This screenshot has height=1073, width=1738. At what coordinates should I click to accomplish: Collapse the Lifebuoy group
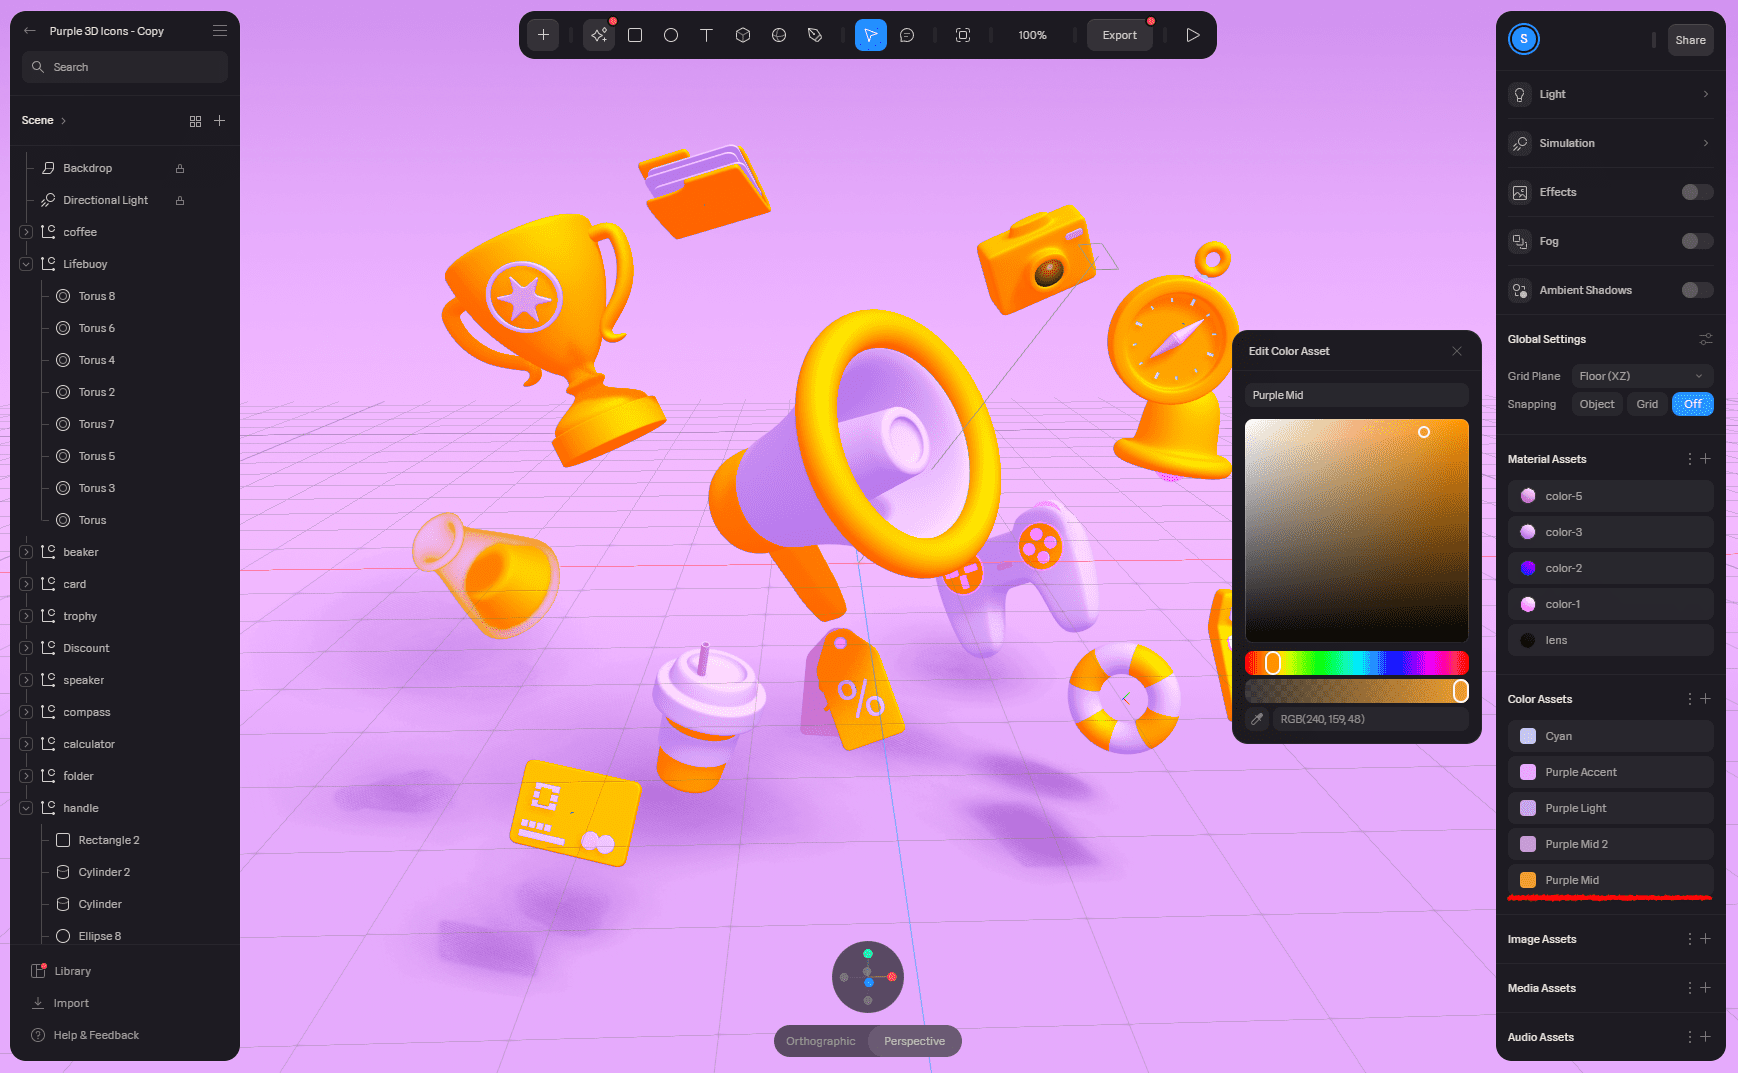pos(26,264)
